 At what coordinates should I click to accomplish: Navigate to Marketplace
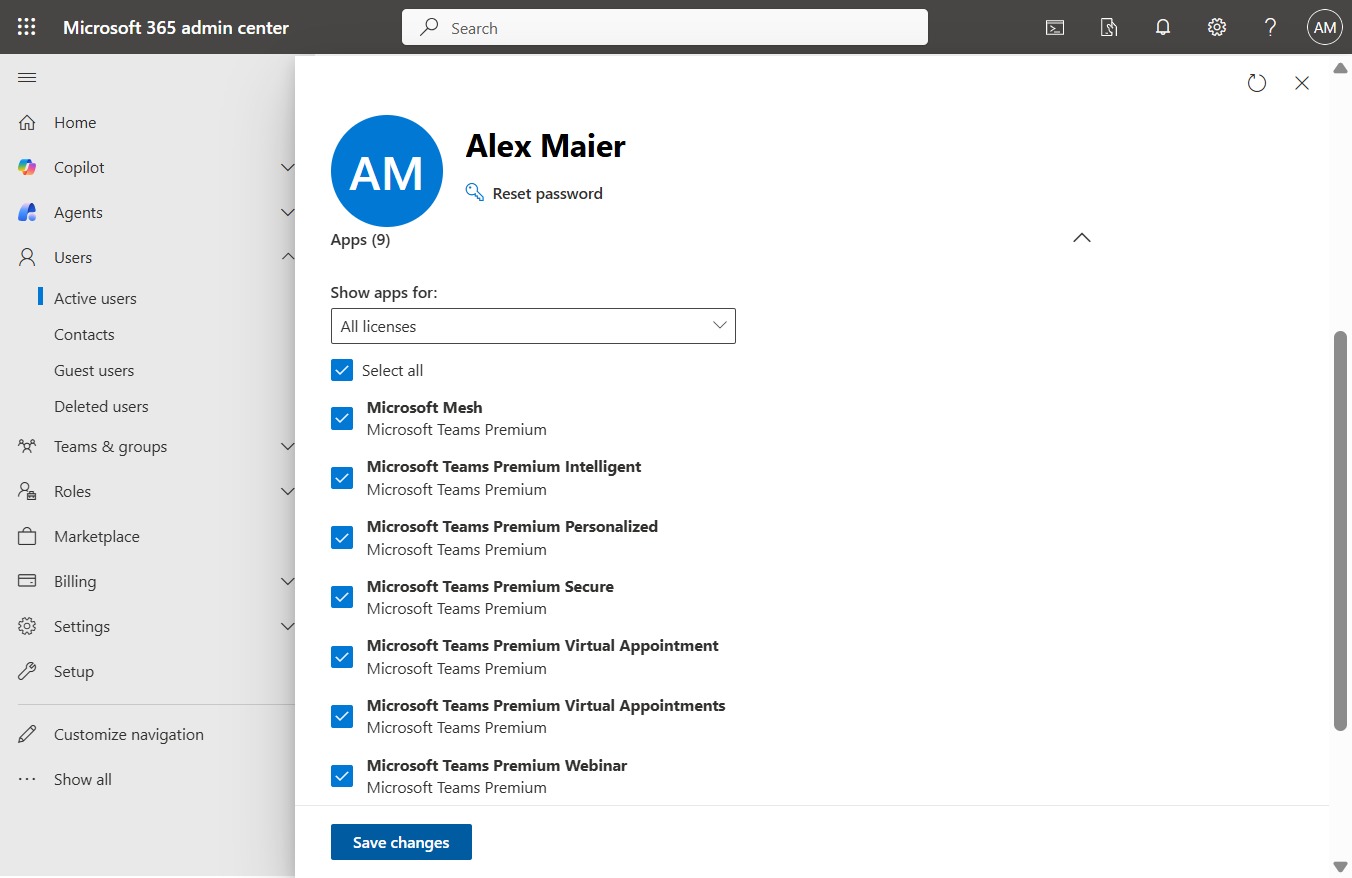click(97, 536)
